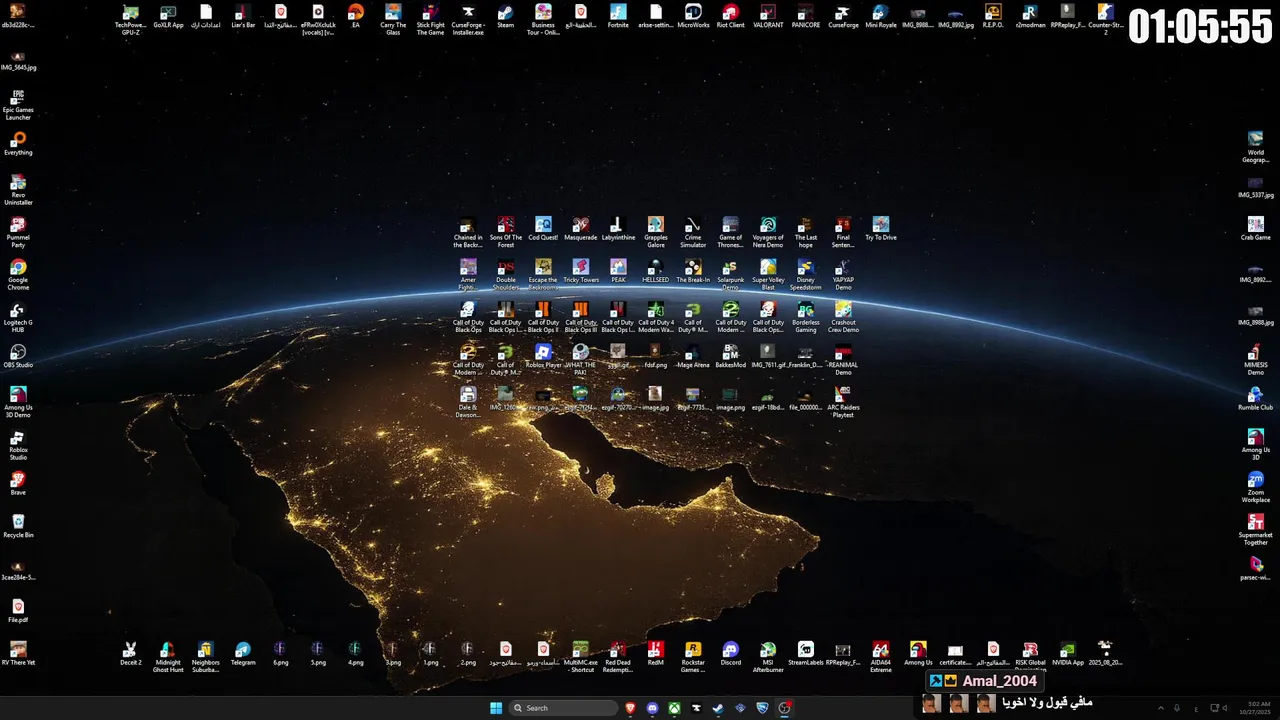Open ARC Raiders Playtest shortcut

pos(843,401)
